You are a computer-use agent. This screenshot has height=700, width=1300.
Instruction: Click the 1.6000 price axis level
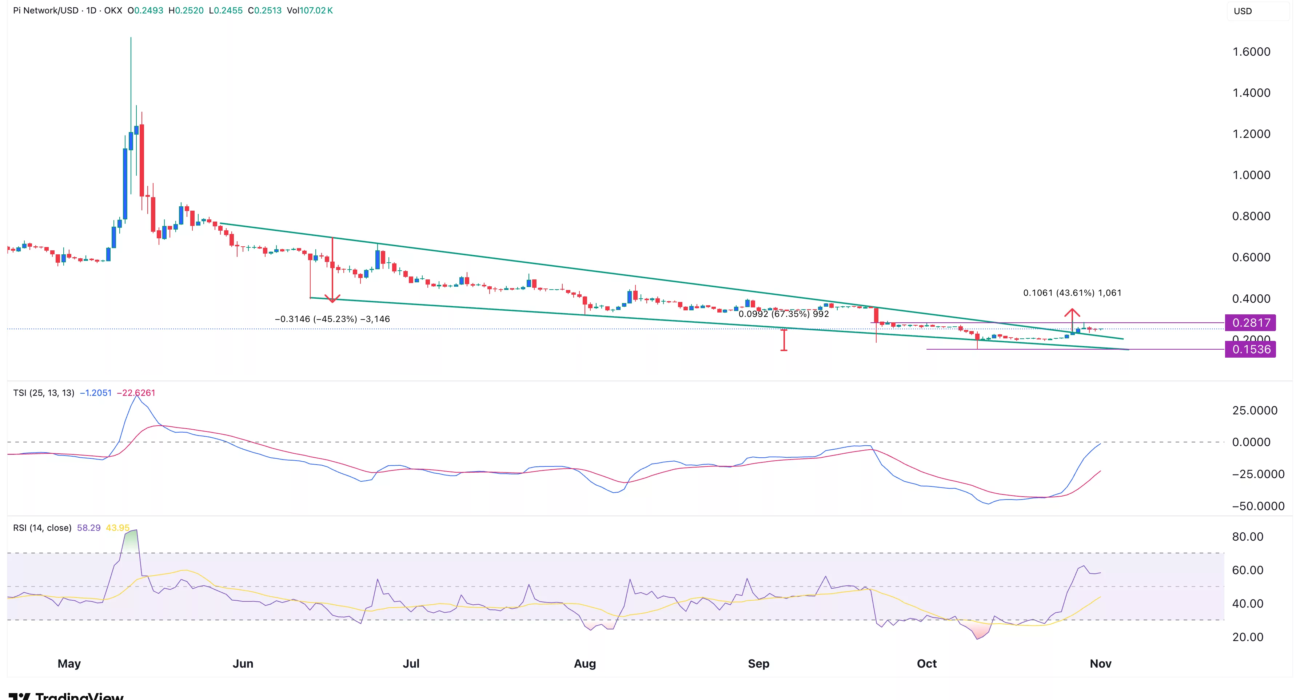pos(1250,52)
